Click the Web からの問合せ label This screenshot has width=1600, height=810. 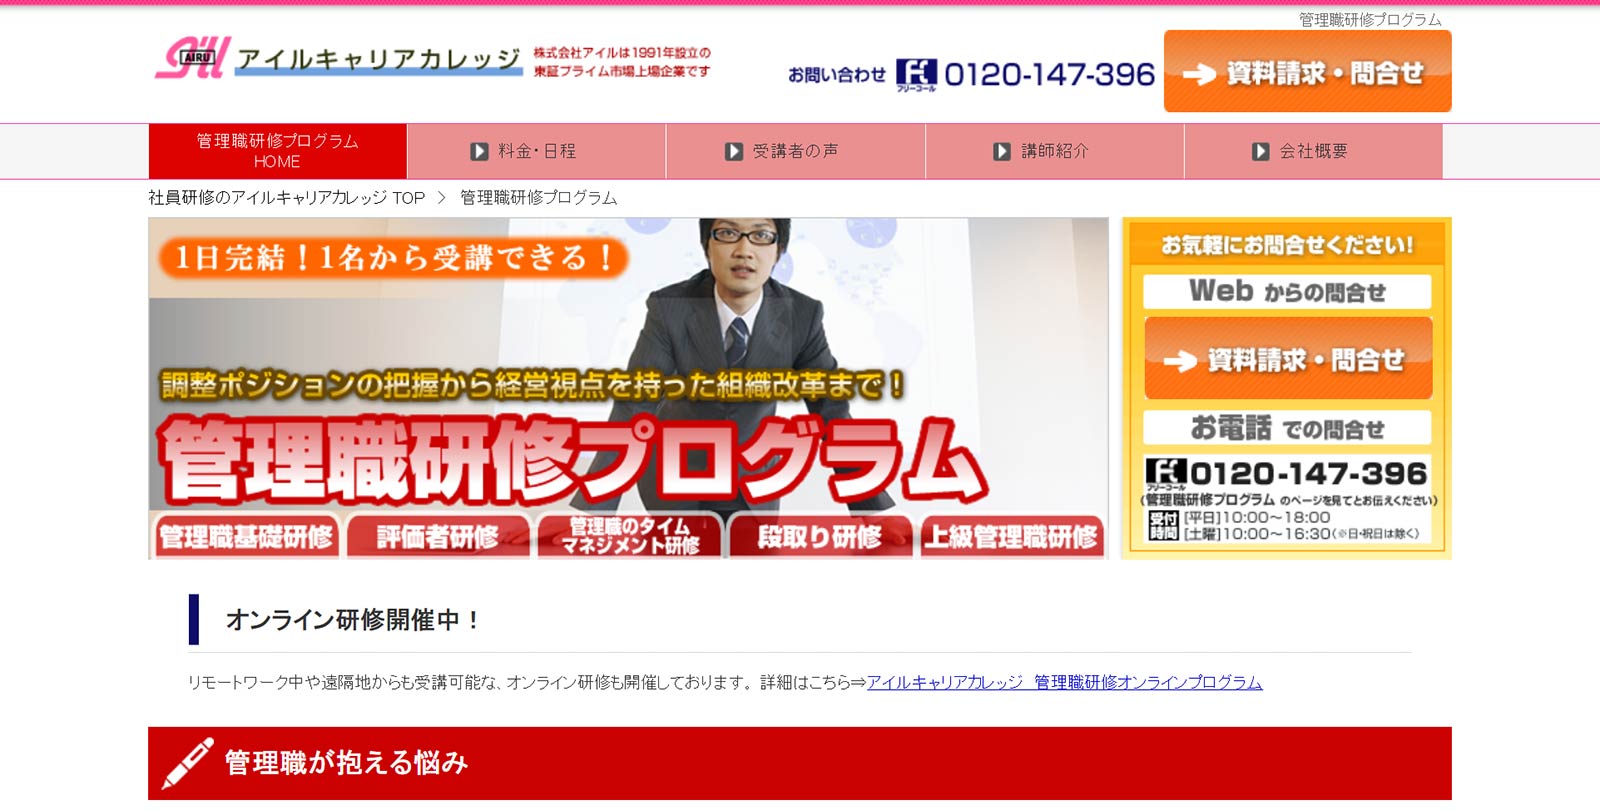point(1287,291)
